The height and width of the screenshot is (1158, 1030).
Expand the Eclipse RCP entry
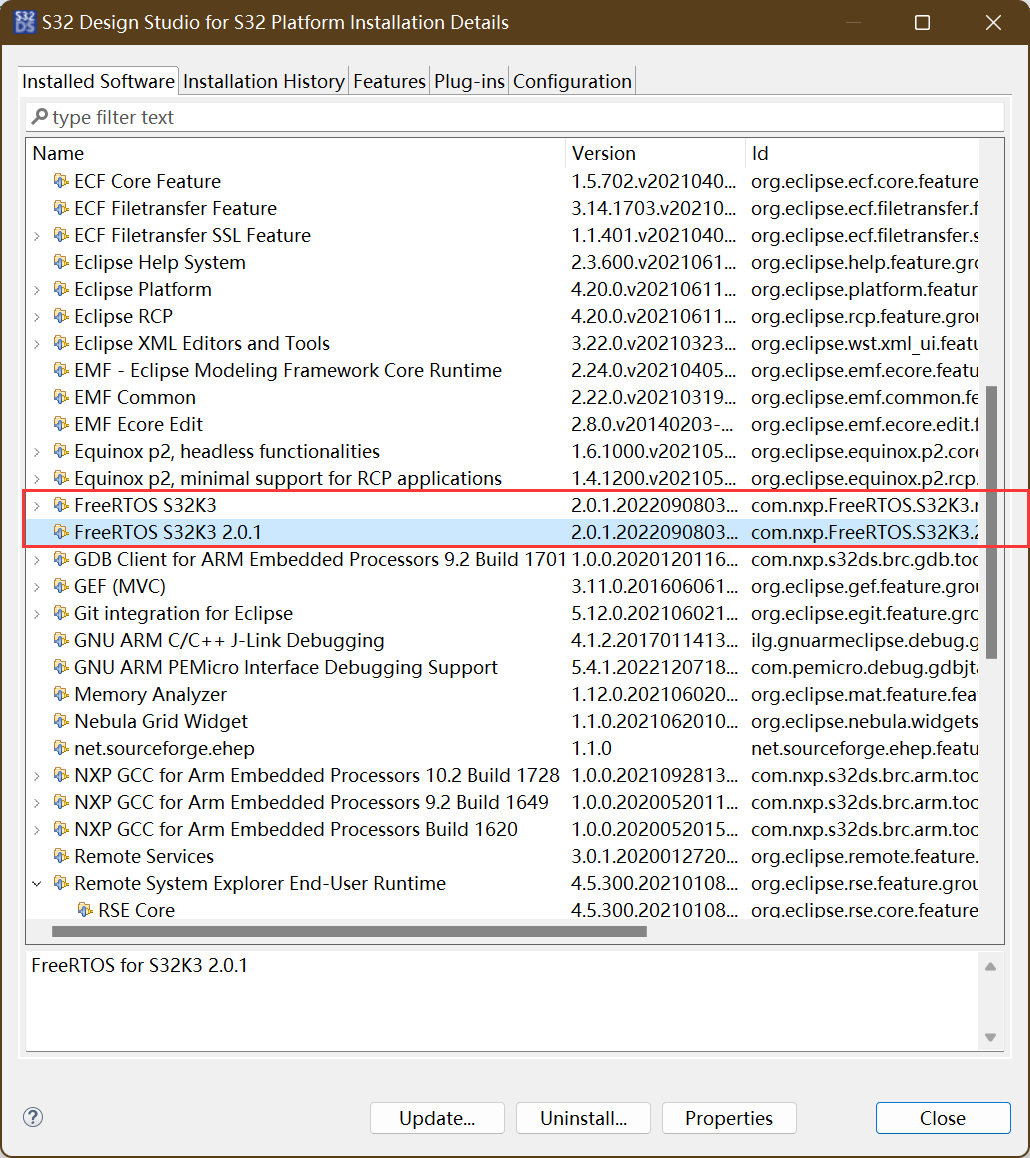coord(37,316)
